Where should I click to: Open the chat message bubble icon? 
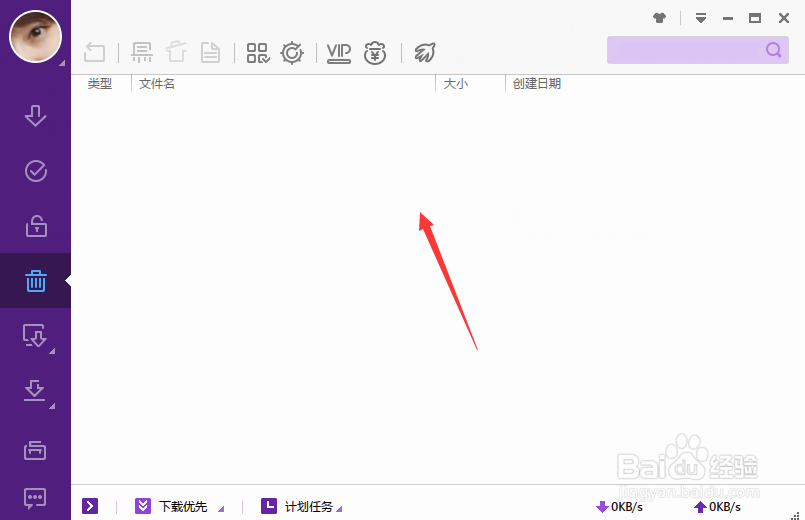pyautogui.click(x=35, y=498)
